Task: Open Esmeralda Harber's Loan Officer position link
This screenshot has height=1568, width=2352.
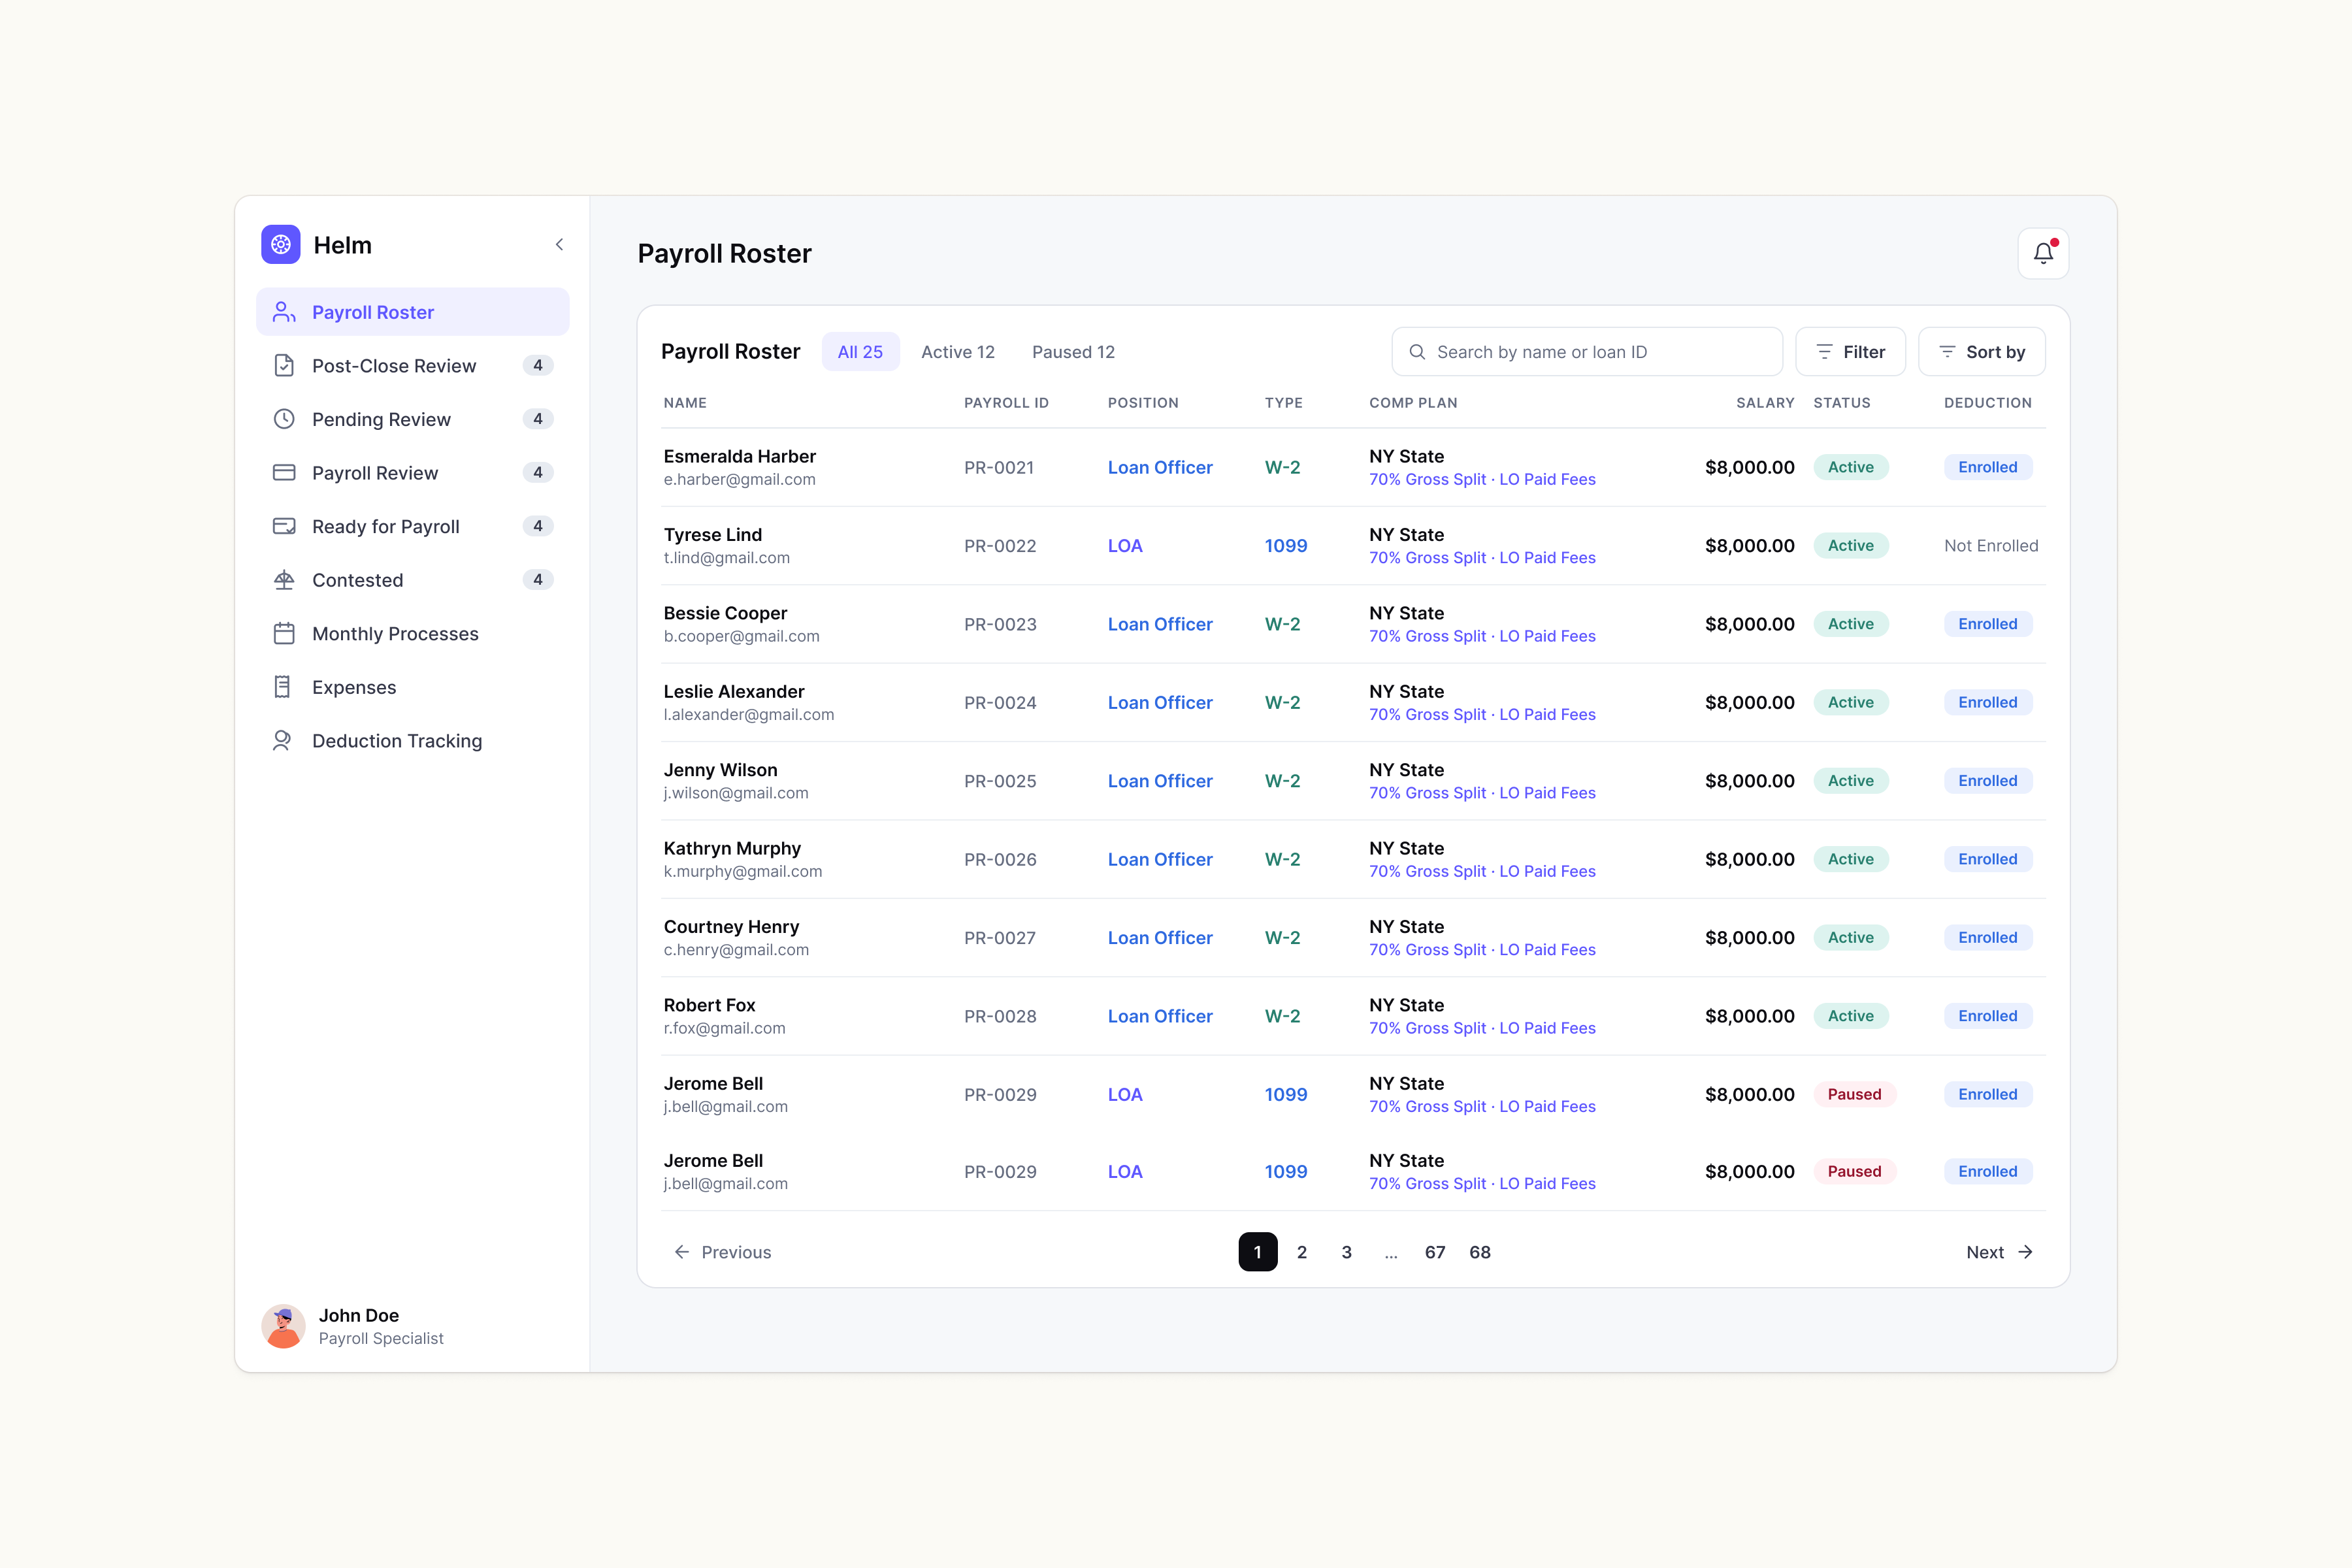Action: (1160, 467)
